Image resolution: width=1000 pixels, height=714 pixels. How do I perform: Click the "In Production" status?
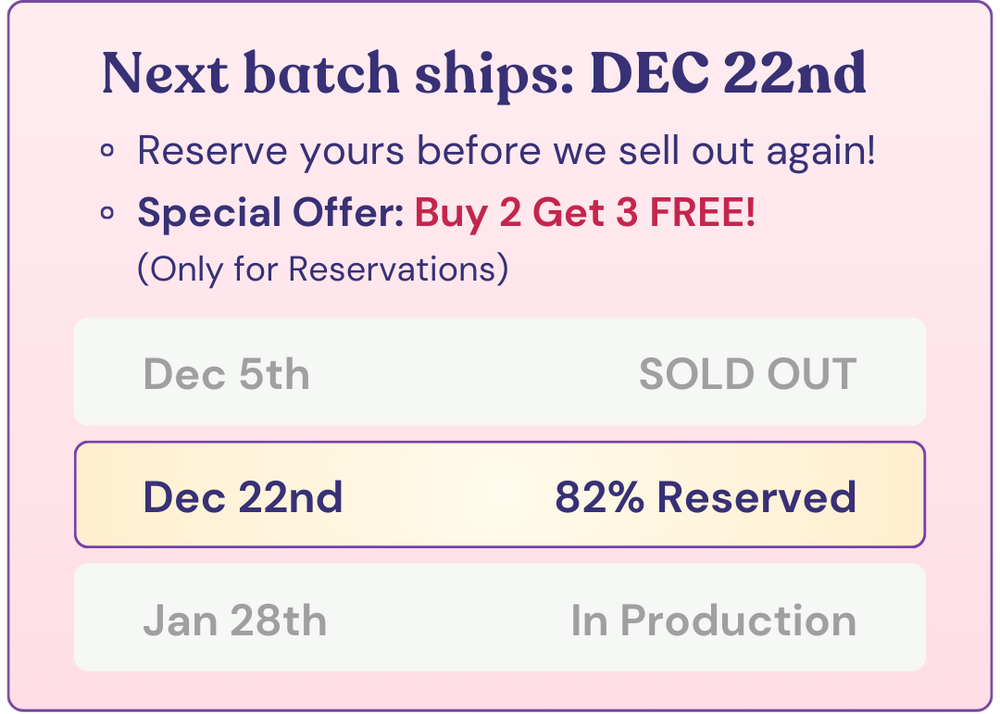point(713,620)
